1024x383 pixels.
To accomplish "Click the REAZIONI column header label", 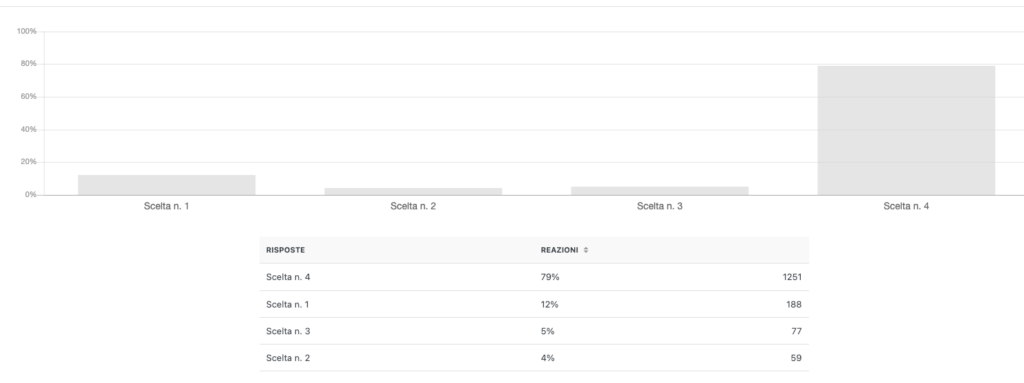I will point(559,250).
